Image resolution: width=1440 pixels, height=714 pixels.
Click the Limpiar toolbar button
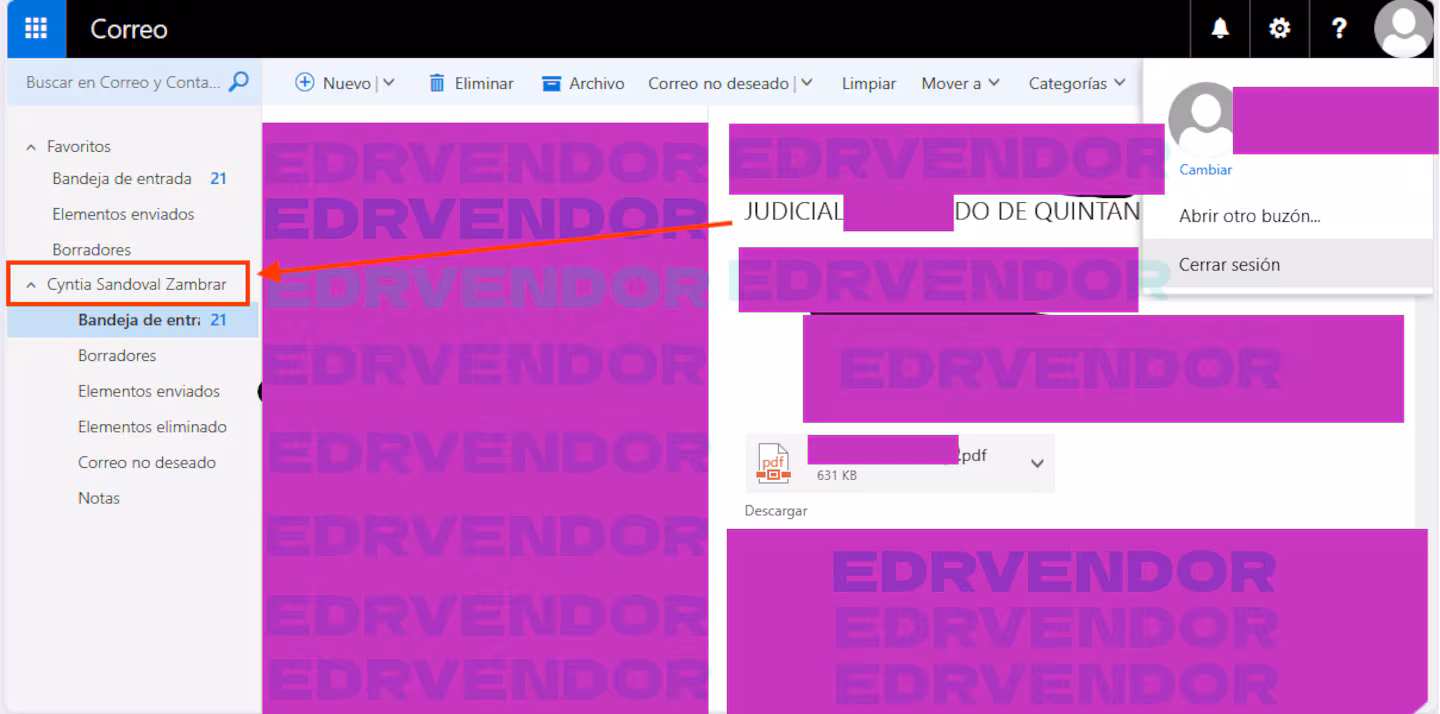point(868,83)
